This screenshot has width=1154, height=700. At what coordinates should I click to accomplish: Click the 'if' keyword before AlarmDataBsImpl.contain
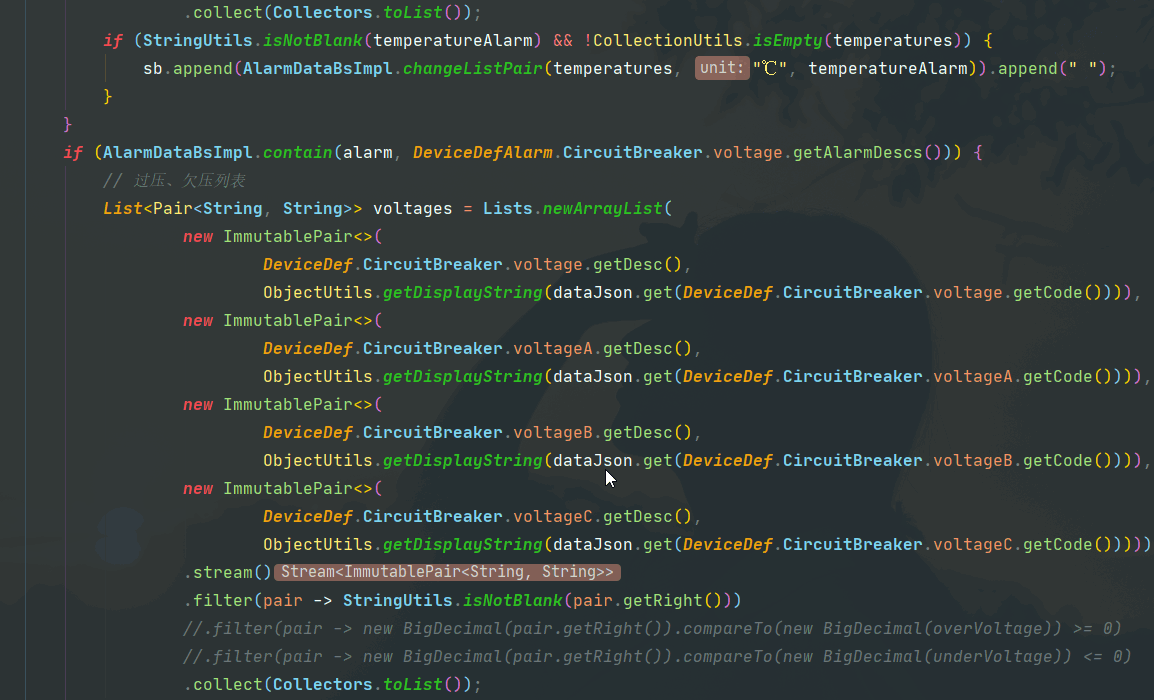(x=73, y=152)
